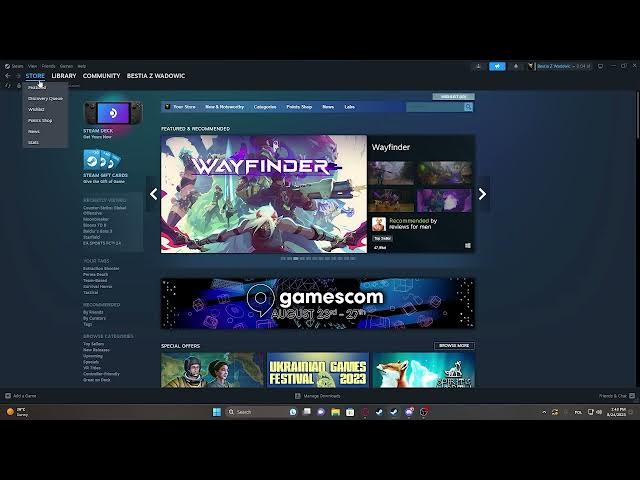Screen dimensions: 640x480
Task: Open the Wayfinder featured banner image
Action: click(264, 194)
